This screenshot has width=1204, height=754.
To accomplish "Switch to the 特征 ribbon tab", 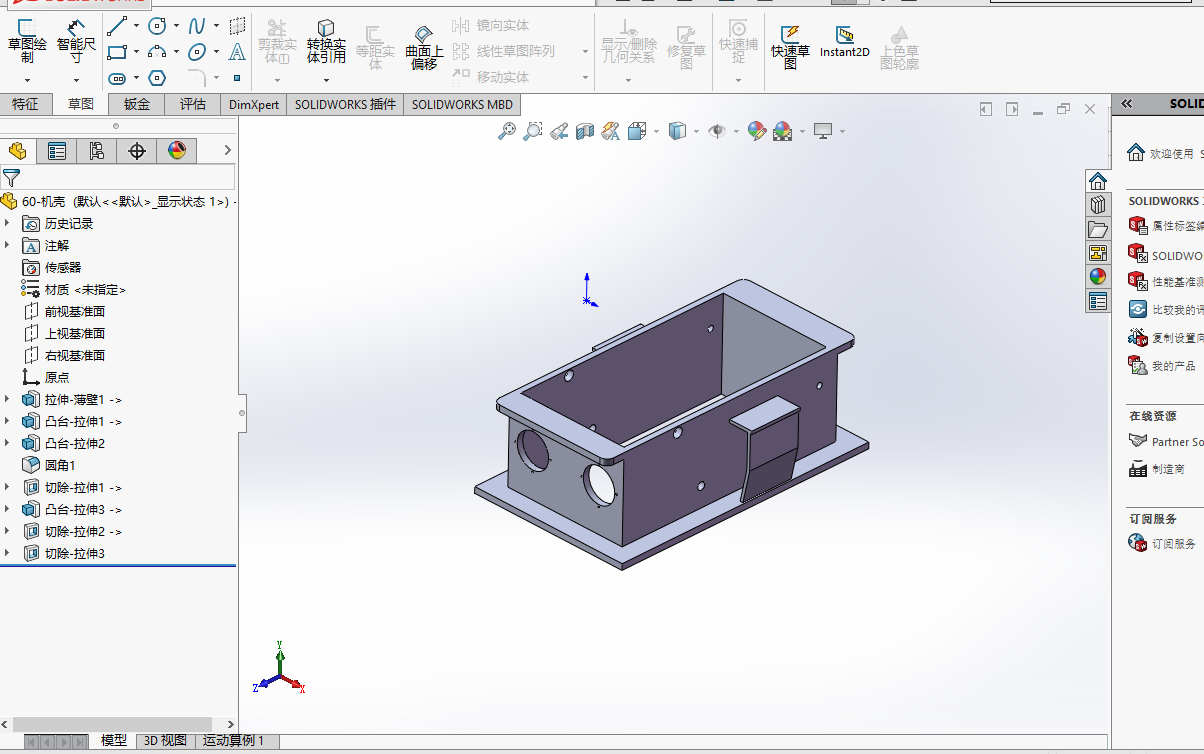I will (x=26, y=104).
